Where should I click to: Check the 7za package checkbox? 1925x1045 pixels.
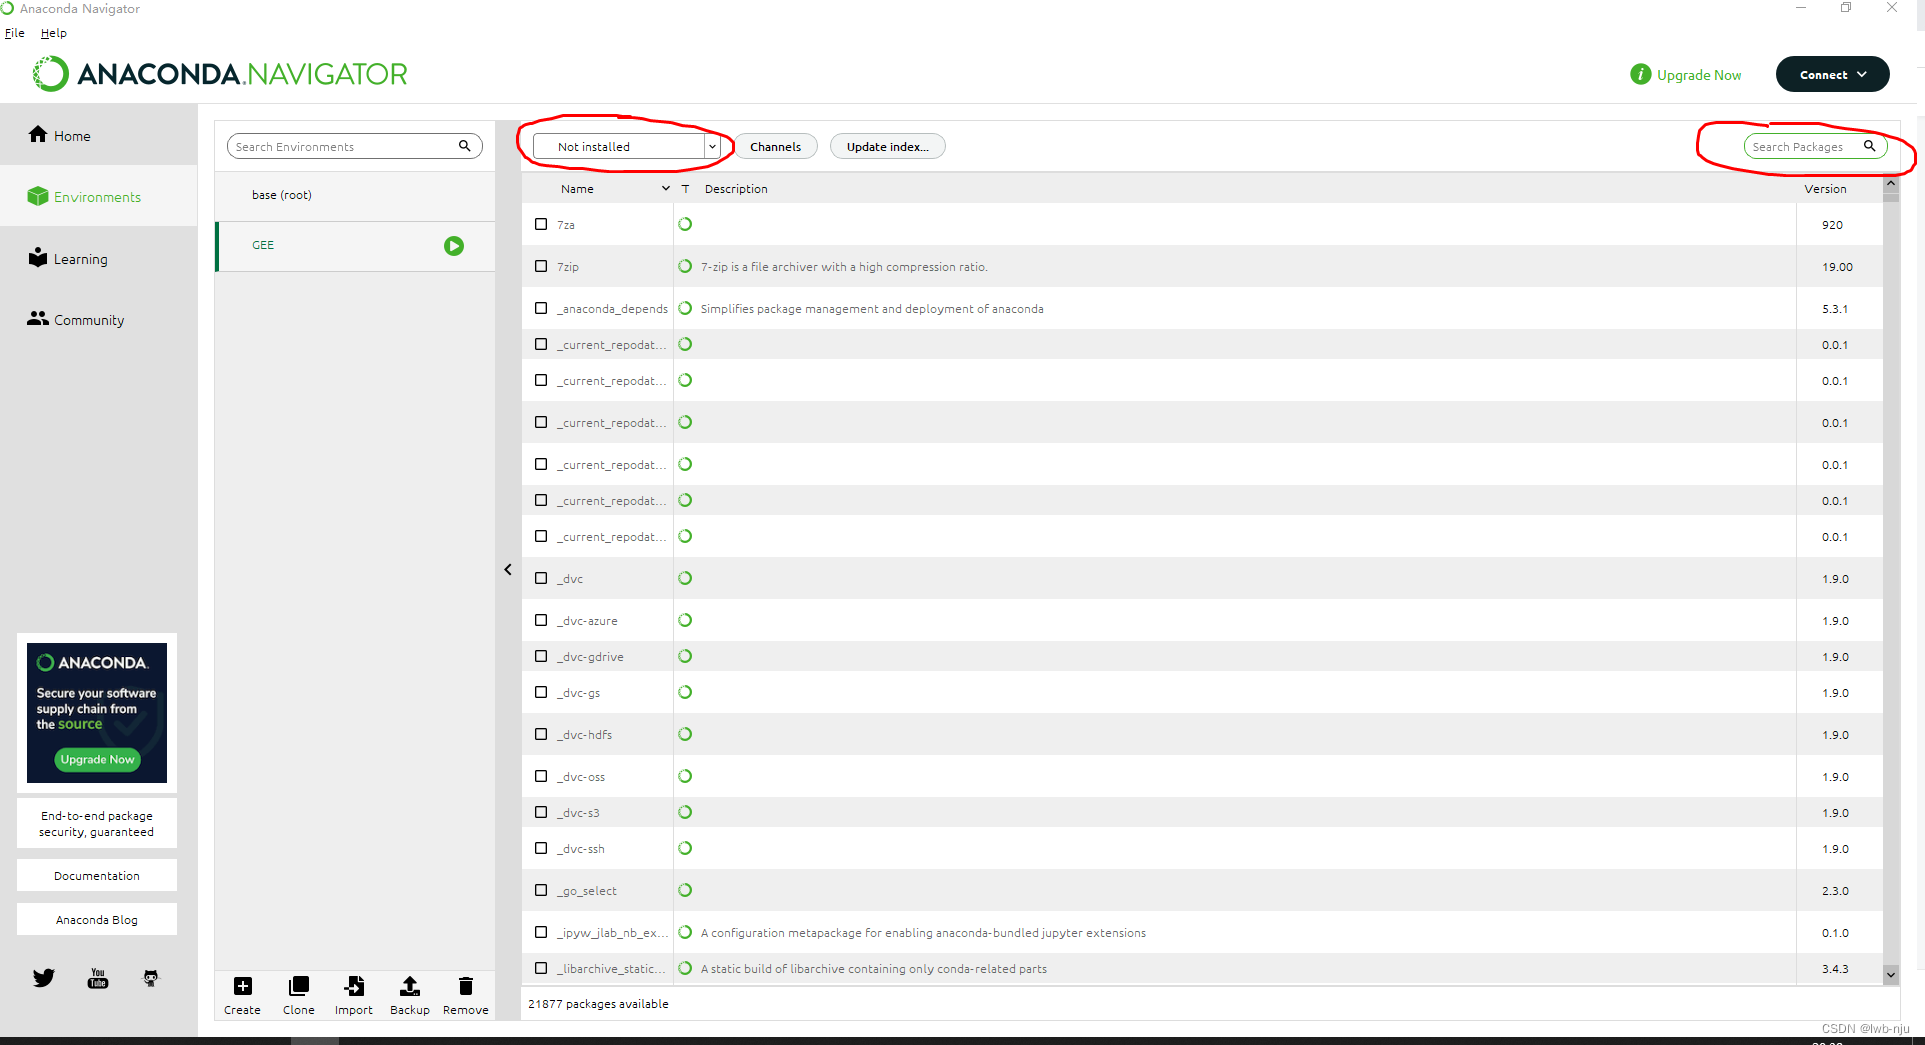point(541,224)
